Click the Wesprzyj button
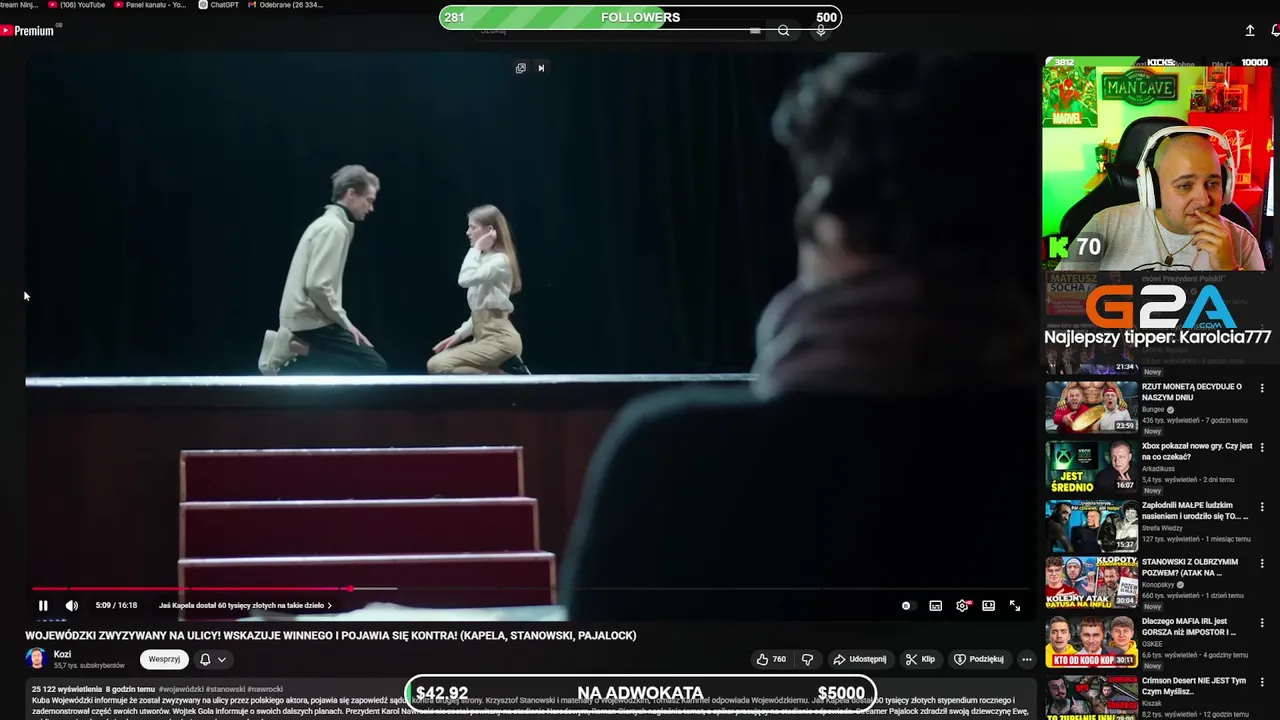Viewport: 1280px width, 720px height. click(164, 659)
